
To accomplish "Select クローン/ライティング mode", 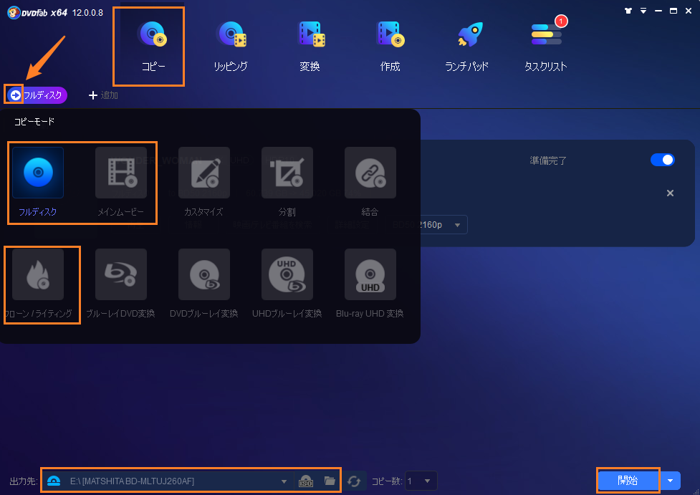I will [x=39, y=274].
